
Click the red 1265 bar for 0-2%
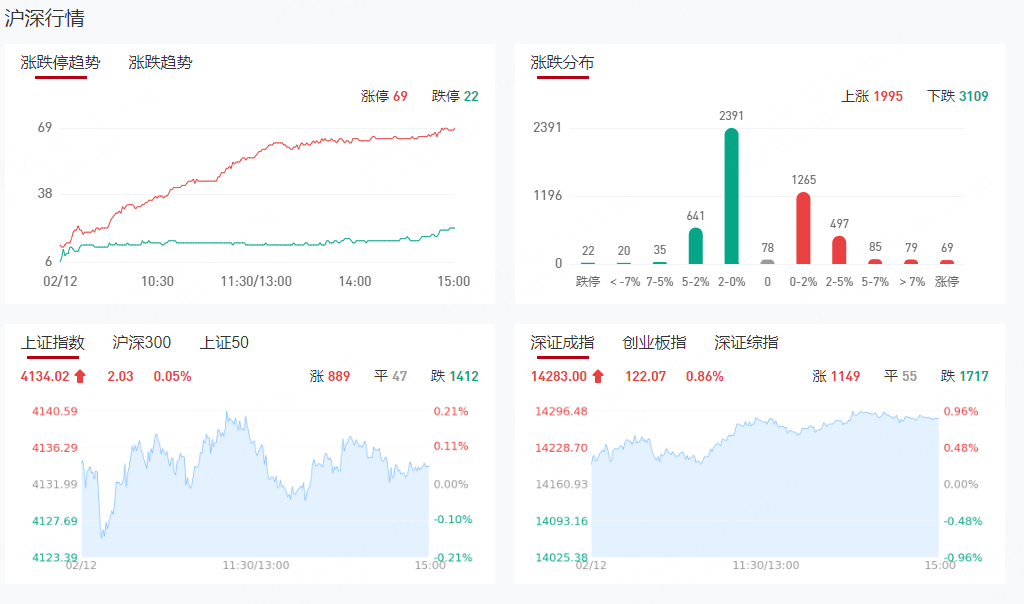click(803, 228)
